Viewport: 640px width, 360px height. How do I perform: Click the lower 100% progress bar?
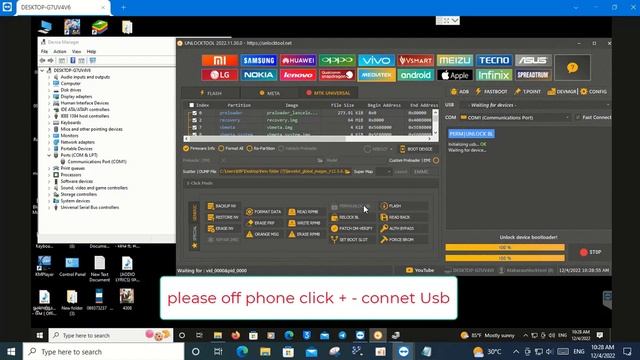click(505, 258)
